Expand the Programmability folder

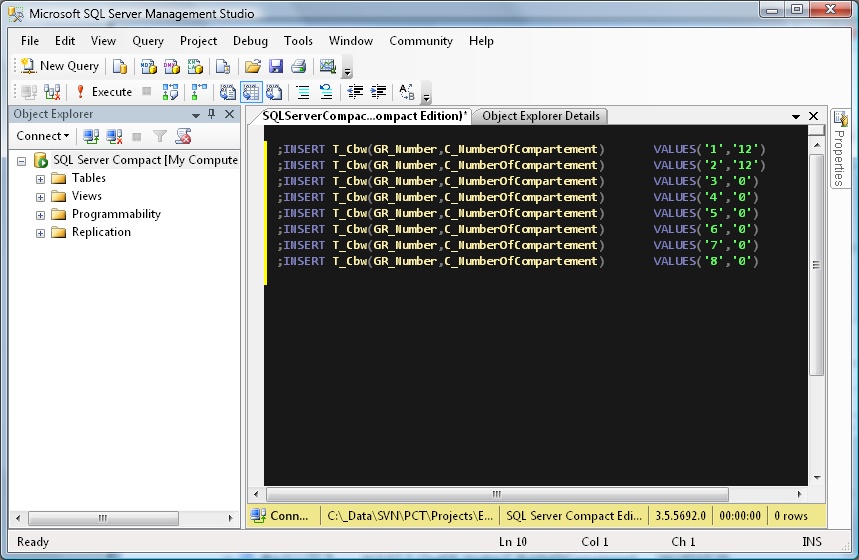(x=40, y=215)
